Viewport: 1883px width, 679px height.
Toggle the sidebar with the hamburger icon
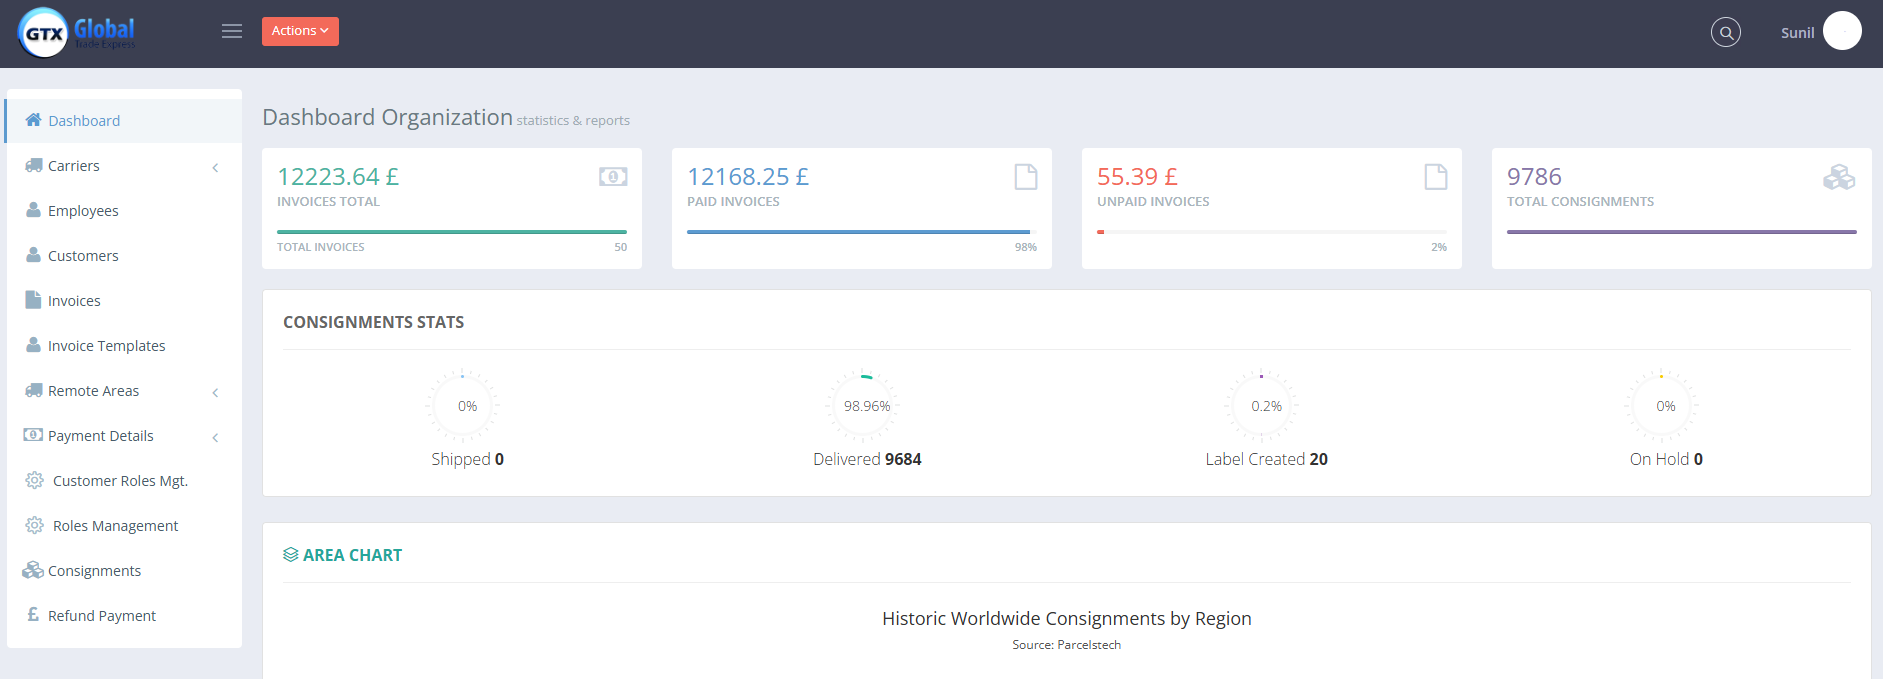pos(232,32)
